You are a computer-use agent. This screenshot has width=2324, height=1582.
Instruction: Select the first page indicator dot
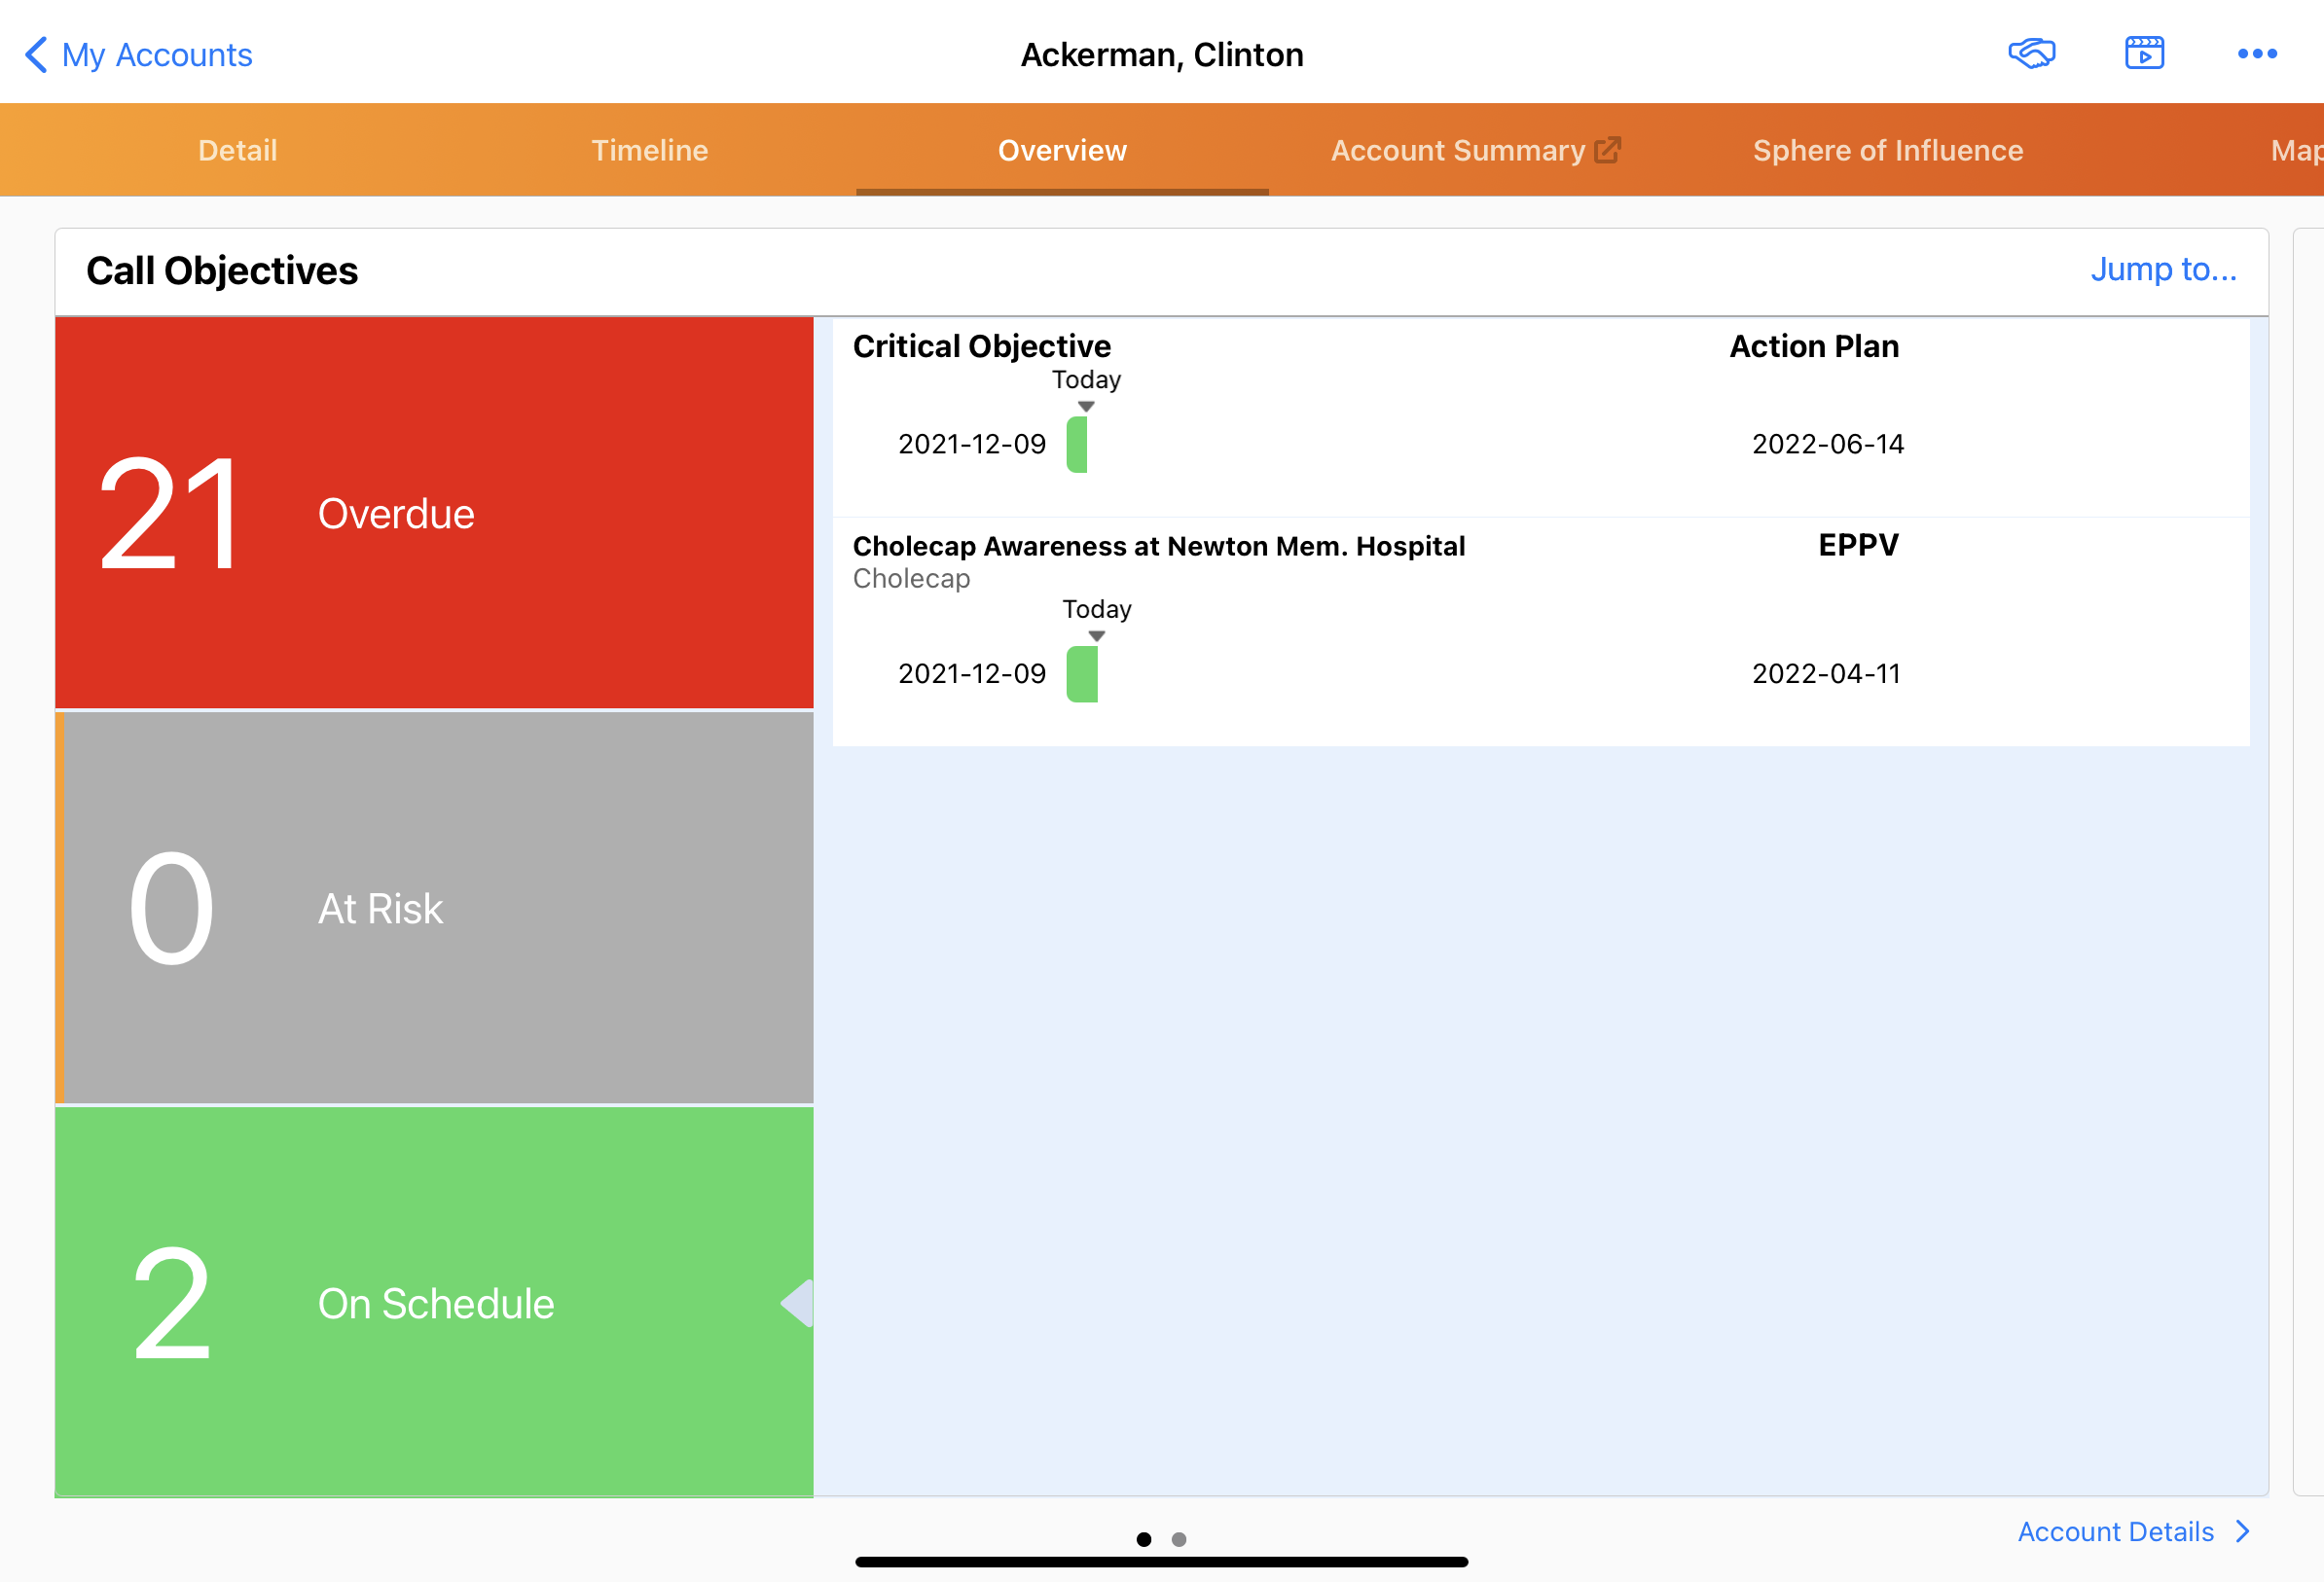click(x=1144, y=1539)
